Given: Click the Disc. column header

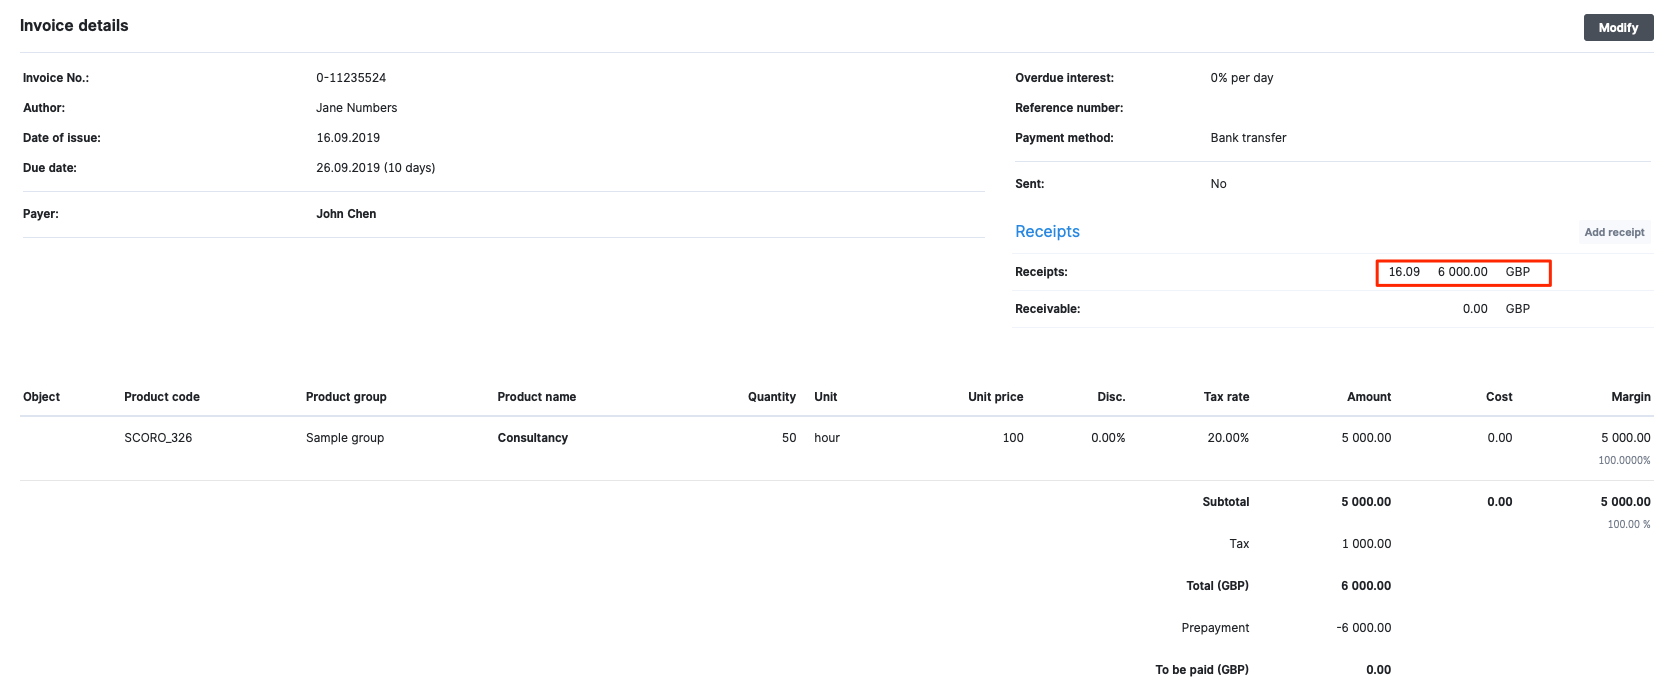Looking at the screenshot, I should [1111, 397].
